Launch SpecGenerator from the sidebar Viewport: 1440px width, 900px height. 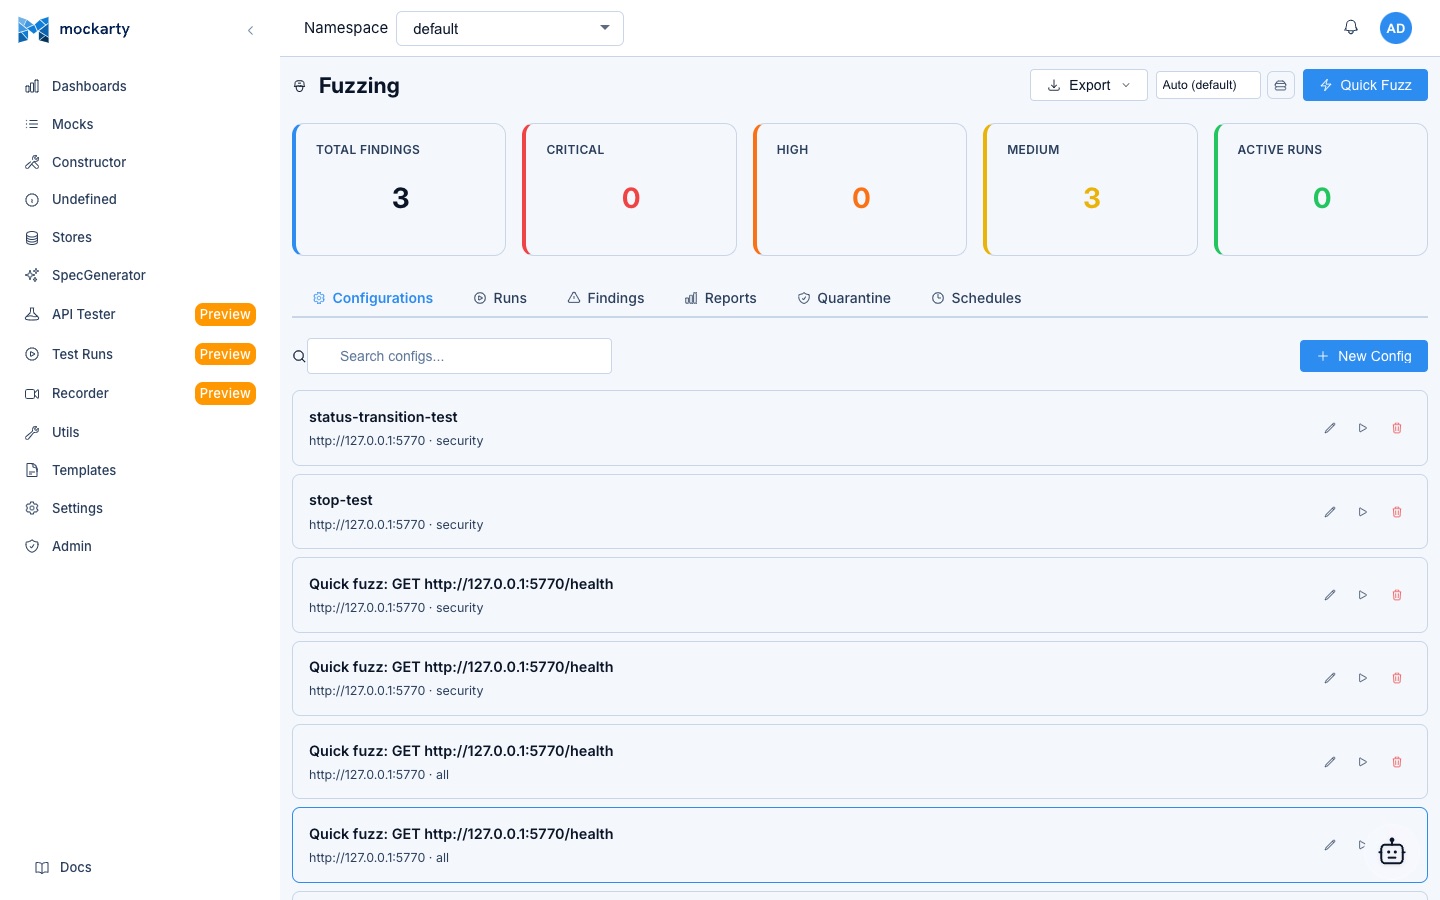98,275
